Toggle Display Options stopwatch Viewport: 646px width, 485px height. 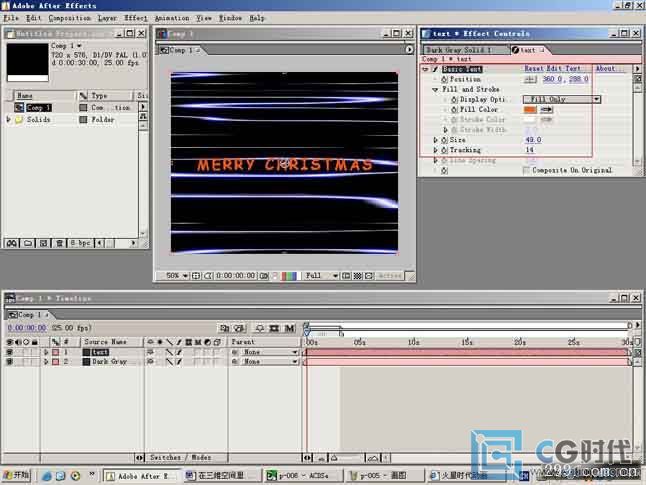click(x=454, y=99)
